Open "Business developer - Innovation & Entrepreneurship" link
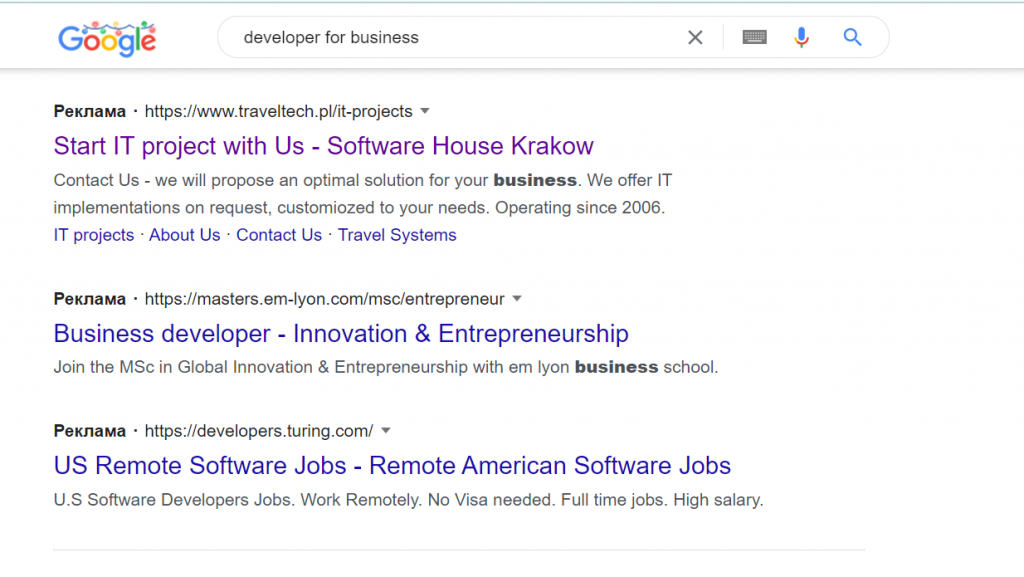This screenshot has width=1024, height=577. pyautogui.click(x=341, y=334)
